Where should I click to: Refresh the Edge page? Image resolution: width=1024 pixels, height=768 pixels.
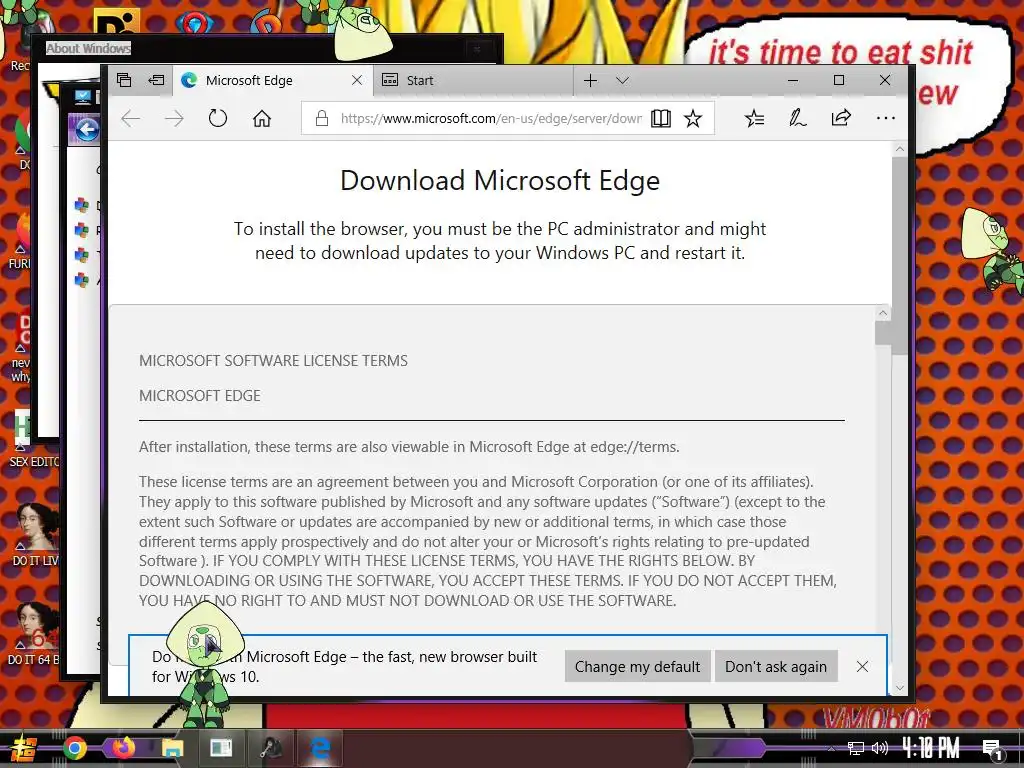click(x=217, y=118)
